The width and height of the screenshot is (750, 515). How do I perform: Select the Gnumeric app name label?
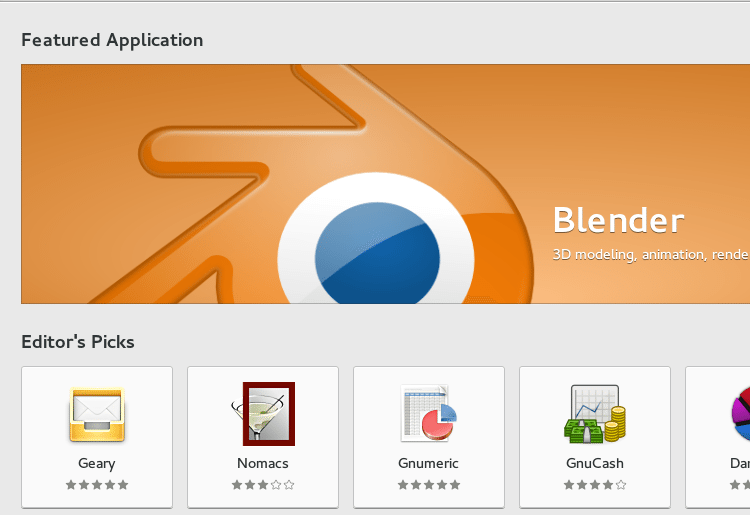point(428,463)
